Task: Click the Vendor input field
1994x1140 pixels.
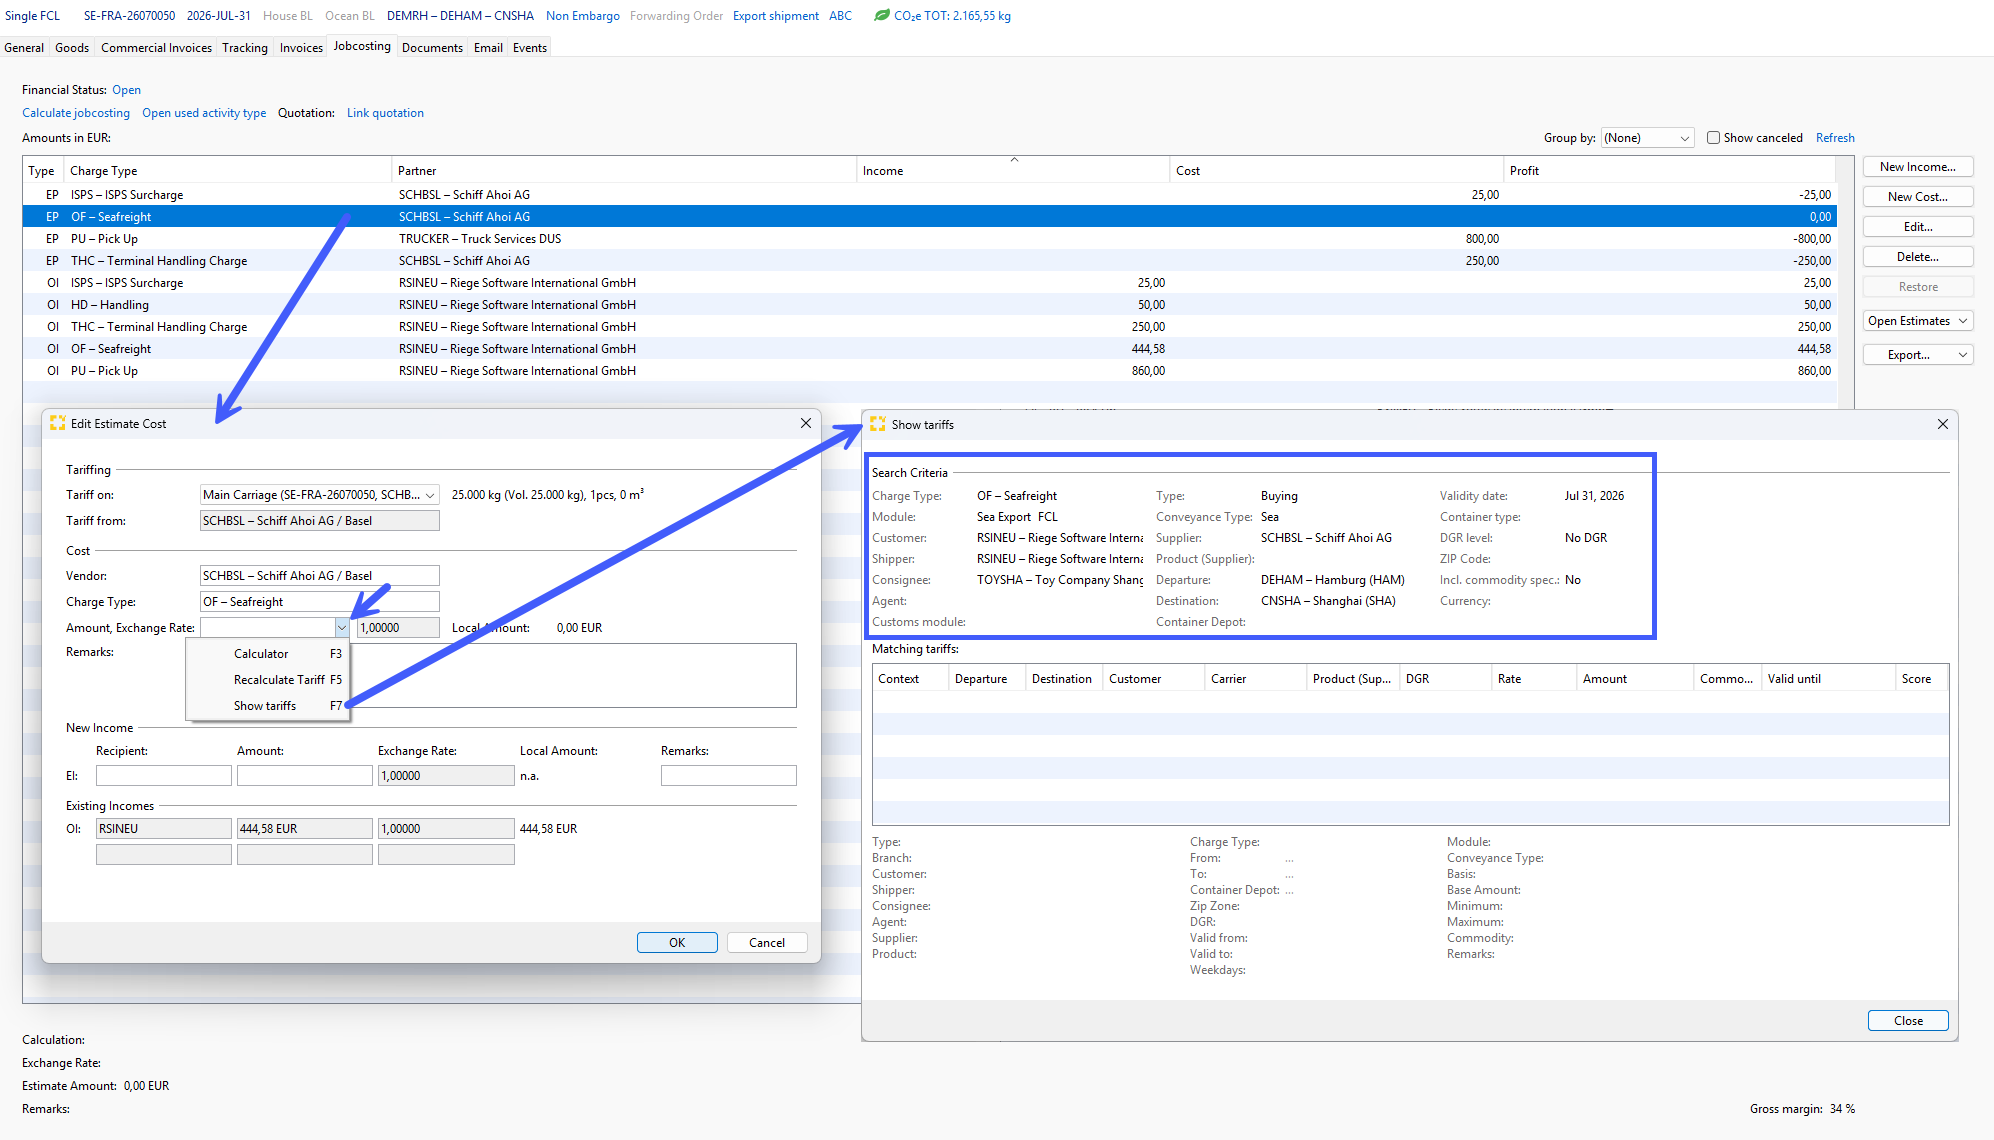Action: 320,576
